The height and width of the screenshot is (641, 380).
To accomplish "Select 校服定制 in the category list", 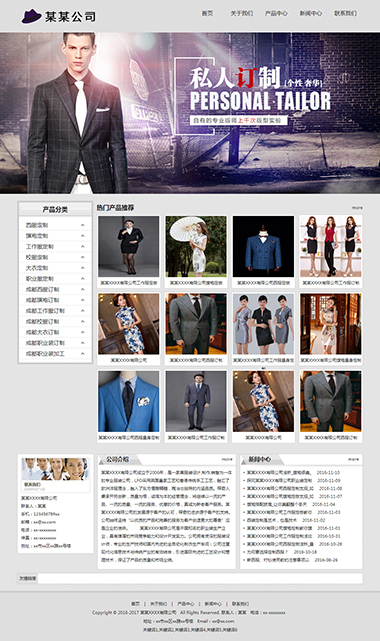I will tap(37, 257).
